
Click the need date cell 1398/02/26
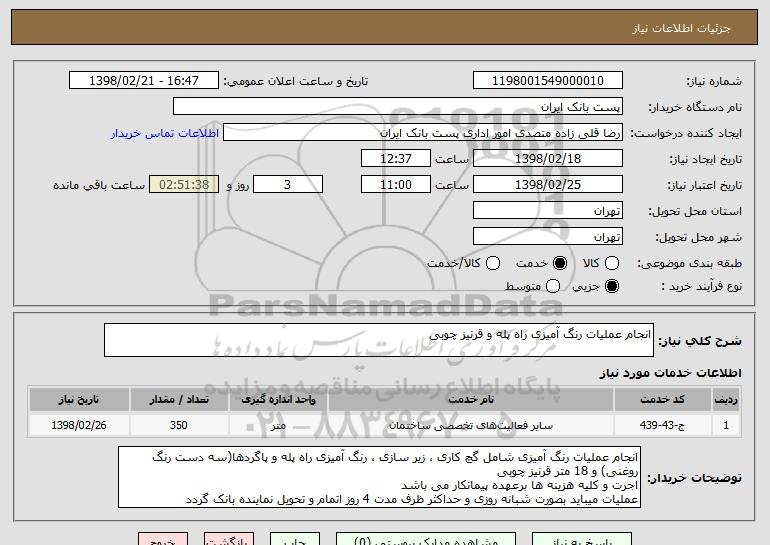(x=79, y=425)
